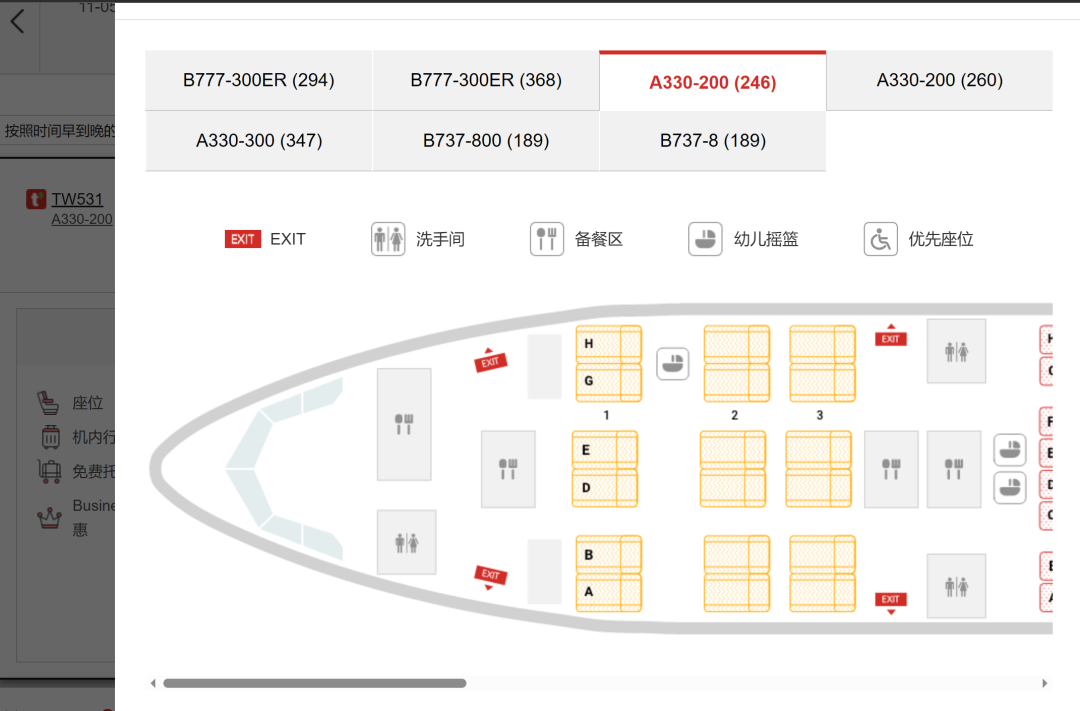Open the A330-200 (260) tab
This screenshot has width=1080, height=711.
939,80
